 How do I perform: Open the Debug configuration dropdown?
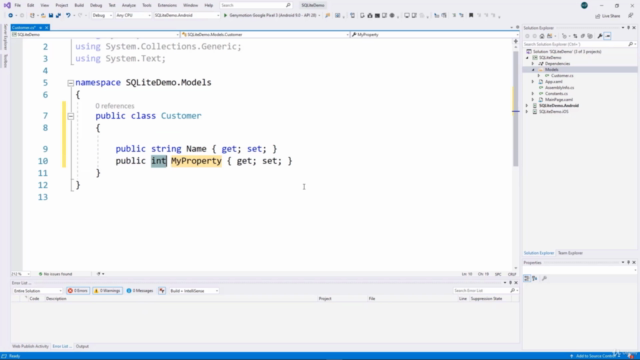(x=102, y=16)
